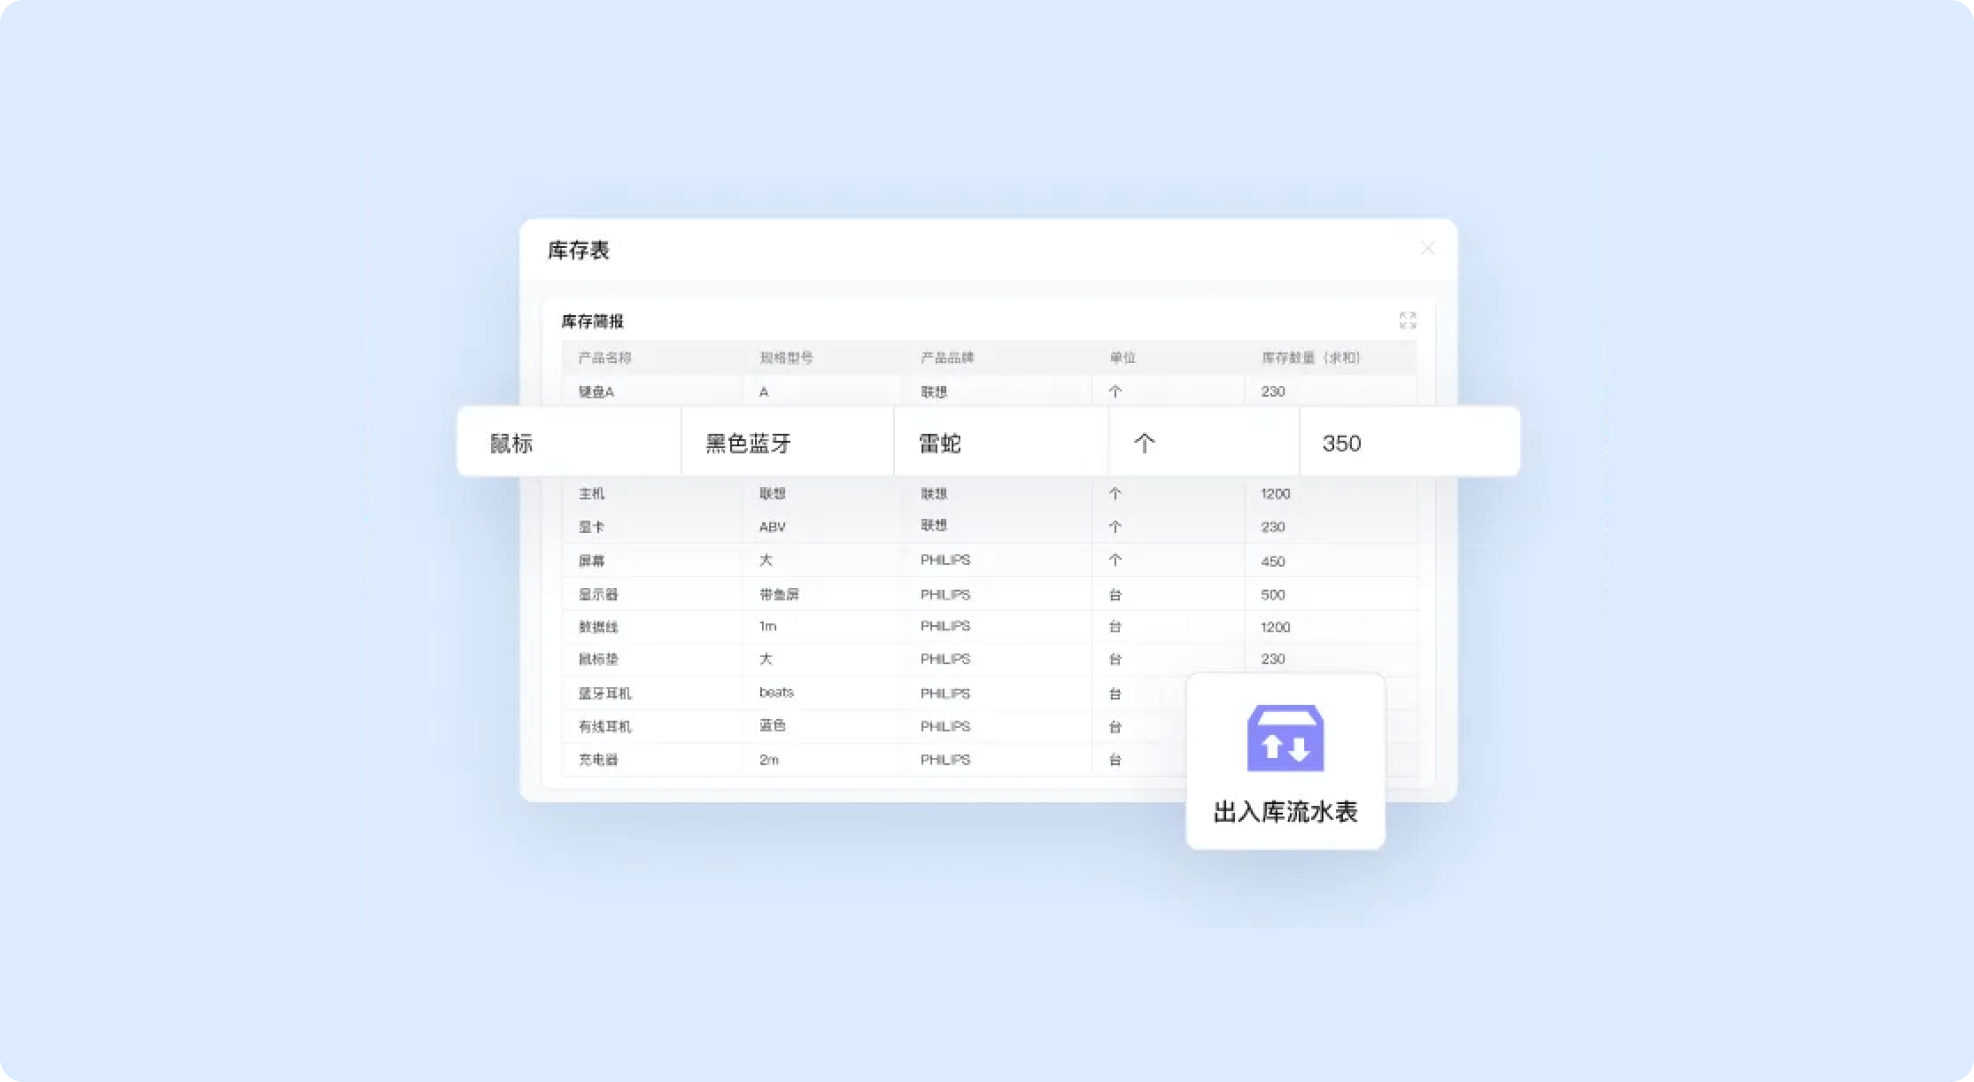Click the 充电器 product cell
The width and height of the screenshot is (1974, 1082).
click(598, 760)
